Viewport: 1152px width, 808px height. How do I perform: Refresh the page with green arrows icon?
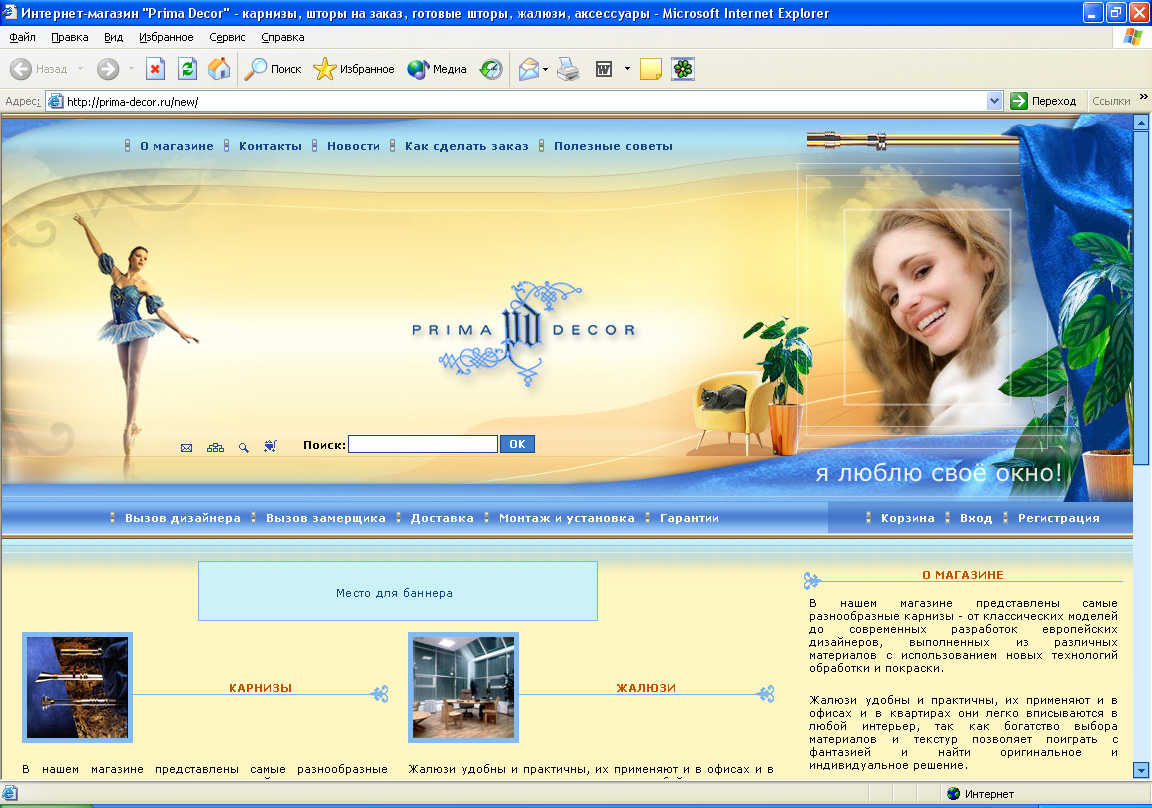point(188,69)
